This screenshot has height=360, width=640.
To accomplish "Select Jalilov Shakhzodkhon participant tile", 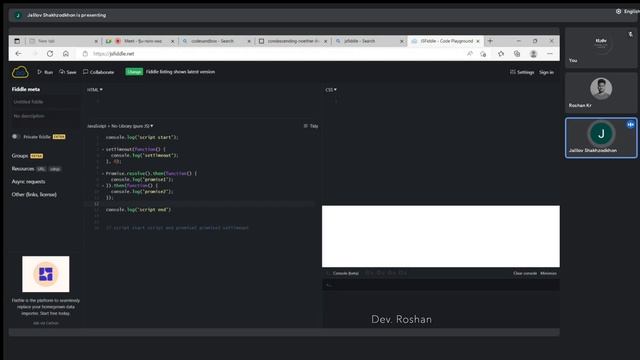I will click(x=601, y=138).
